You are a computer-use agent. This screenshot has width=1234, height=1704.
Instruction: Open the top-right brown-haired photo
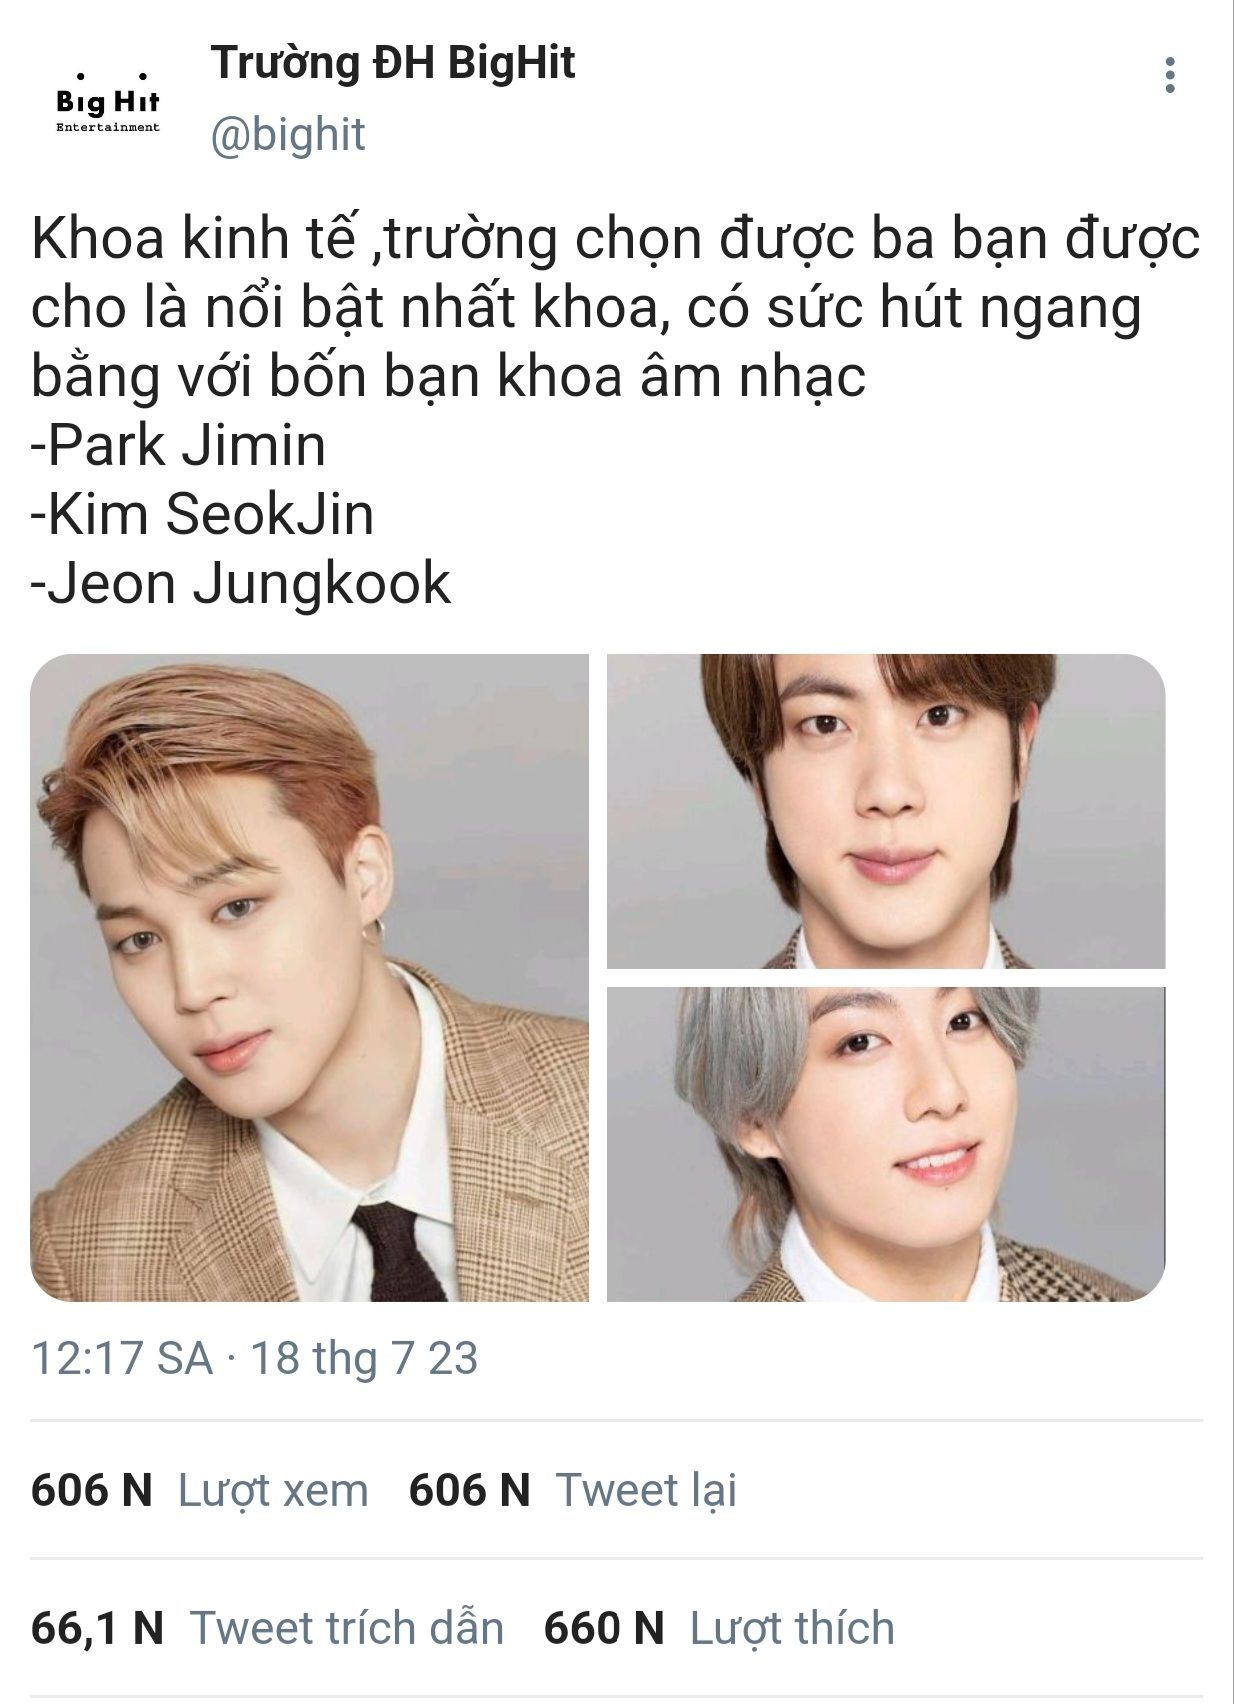[x=886, y=811]
